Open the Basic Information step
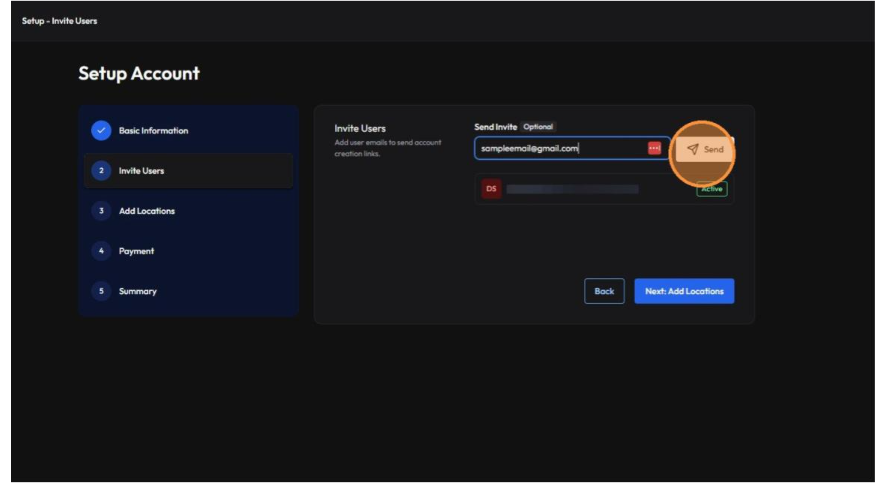The width and height of the screenshot is (876, 491). (x=188, y=131)
